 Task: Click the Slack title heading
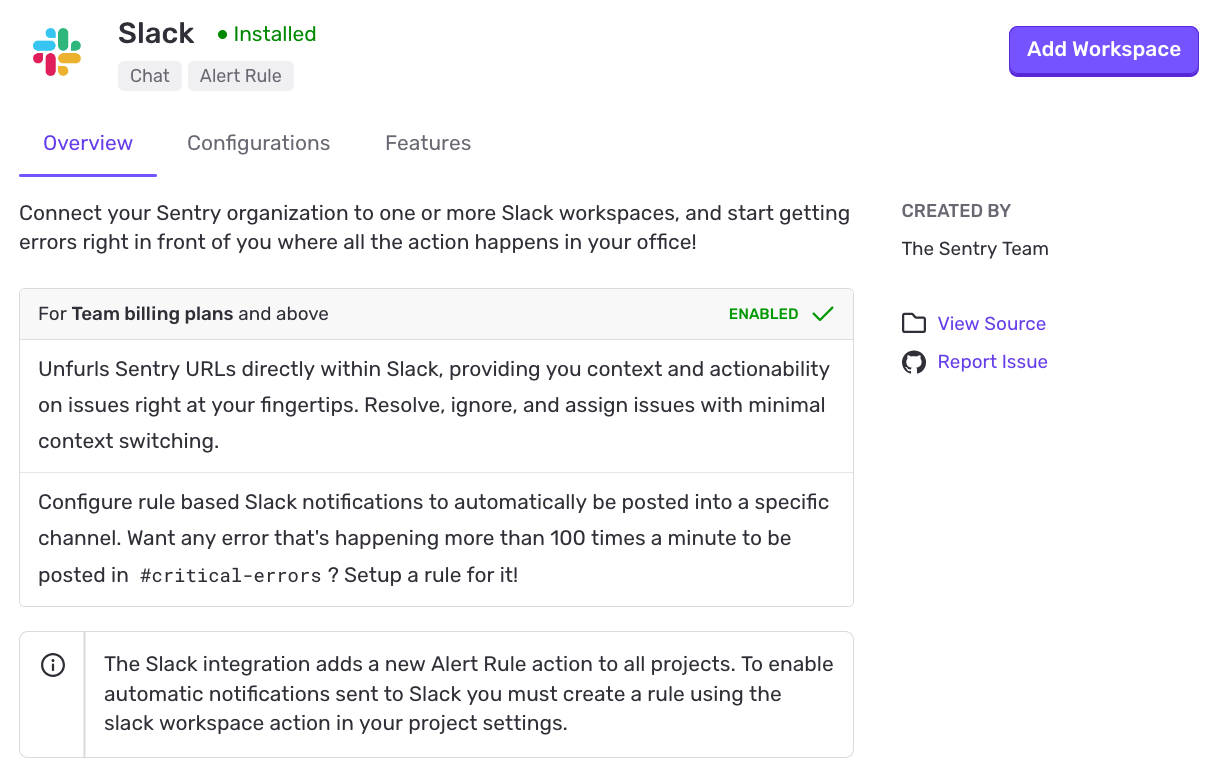tap(156, 33)
